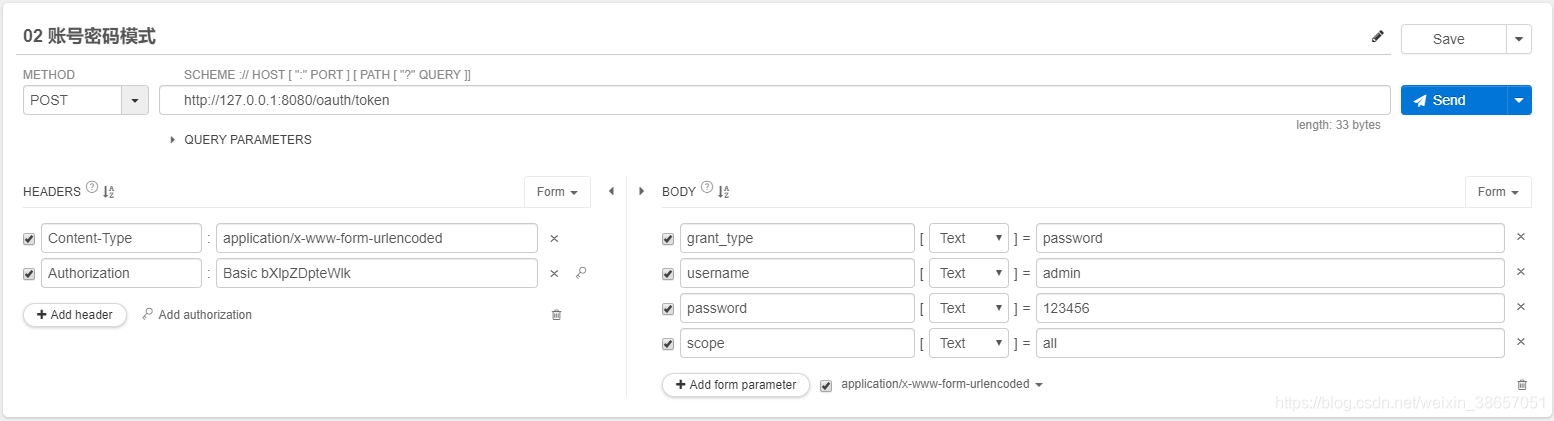Screen dimensions: 1554x421
Task: Click the application/x-www-form-urlencoded header value field
Action: click(376, 238)
